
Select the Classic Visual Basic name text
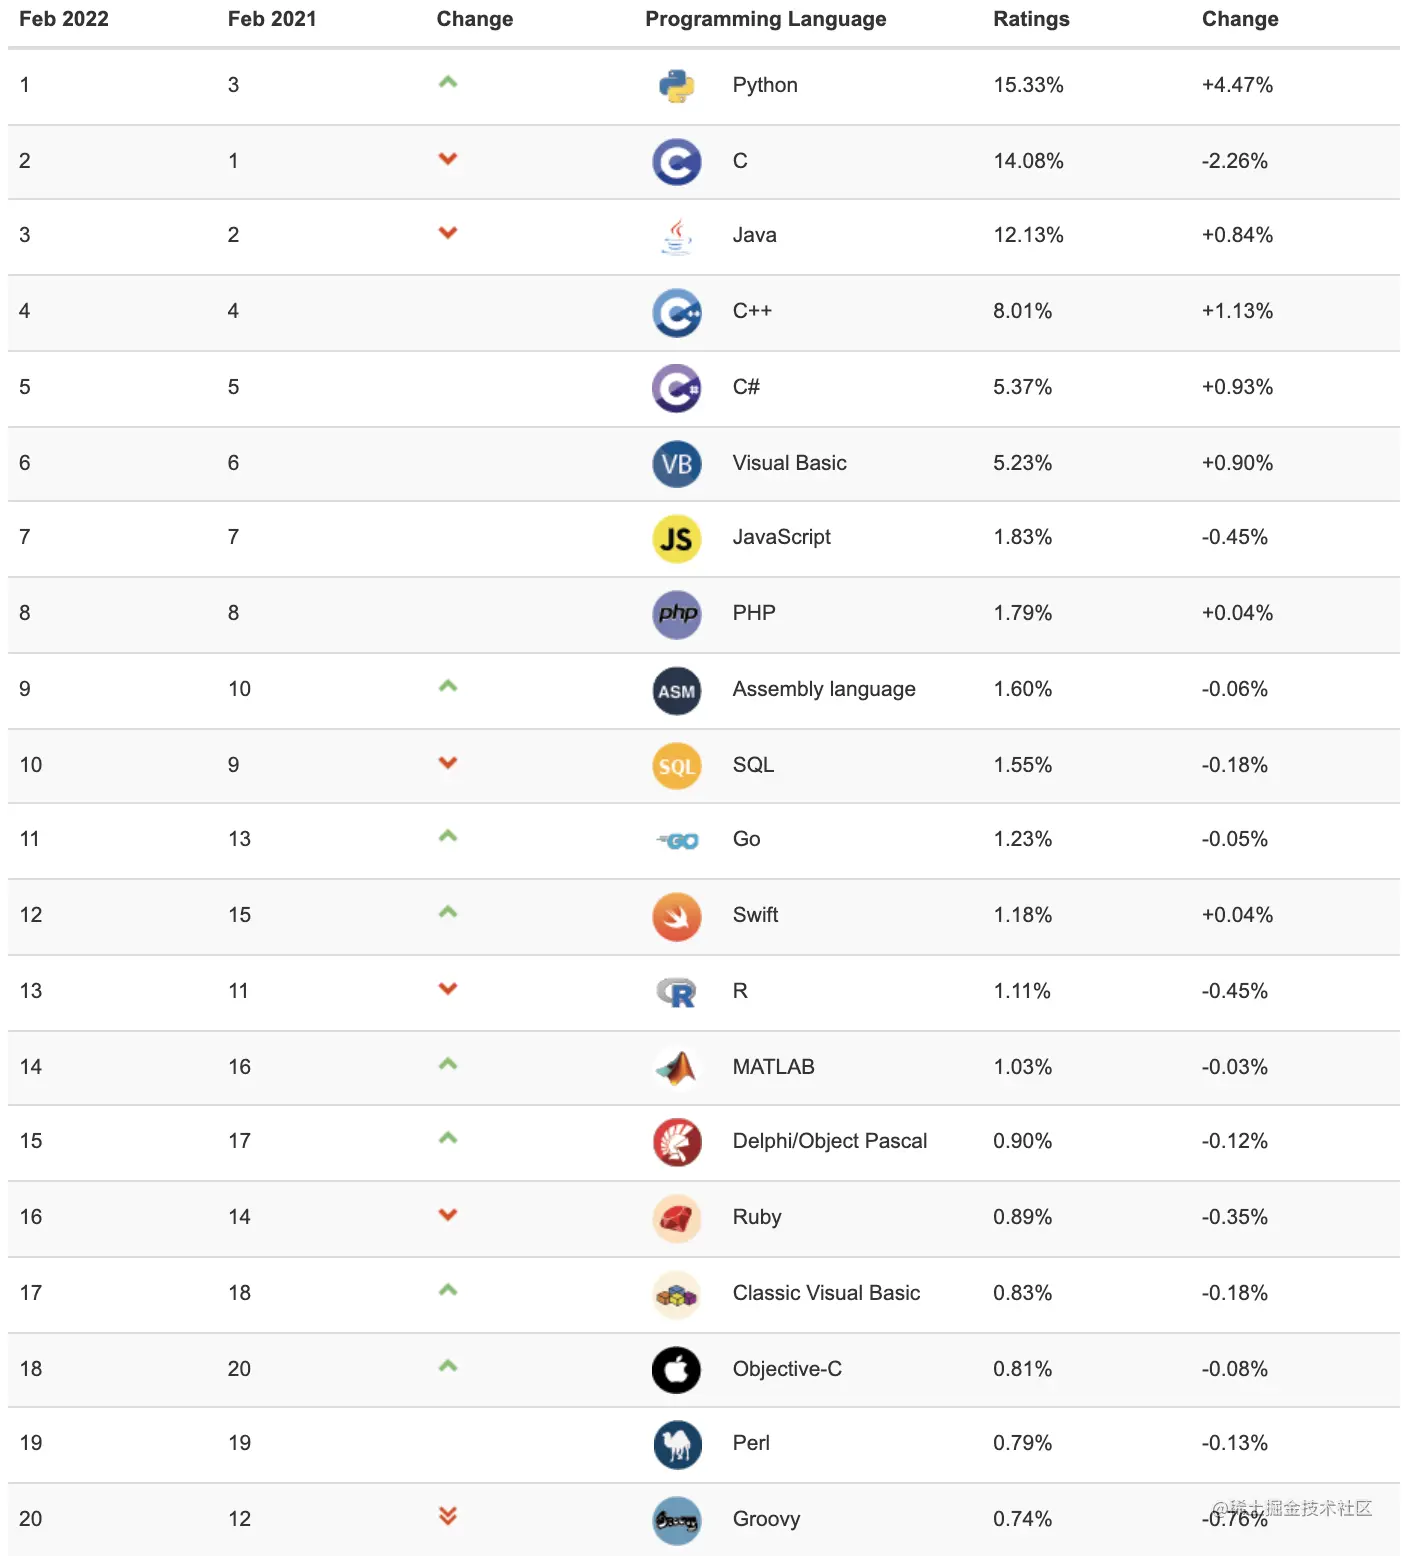pos(826,1293)
